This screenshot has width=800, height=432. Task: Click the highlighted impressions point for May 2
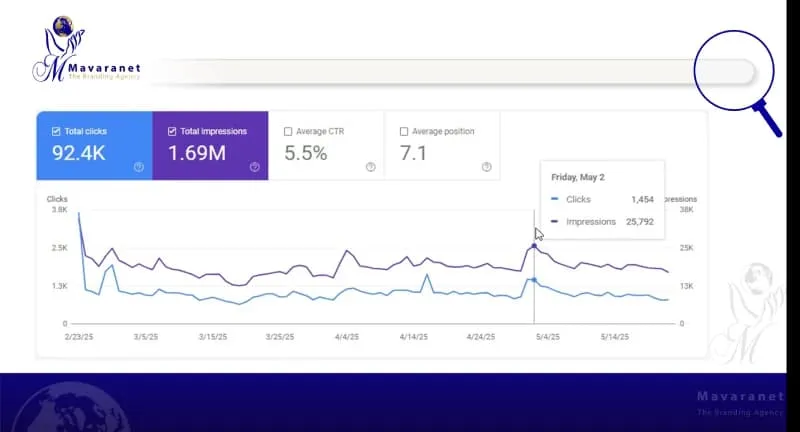pos(534,245)
